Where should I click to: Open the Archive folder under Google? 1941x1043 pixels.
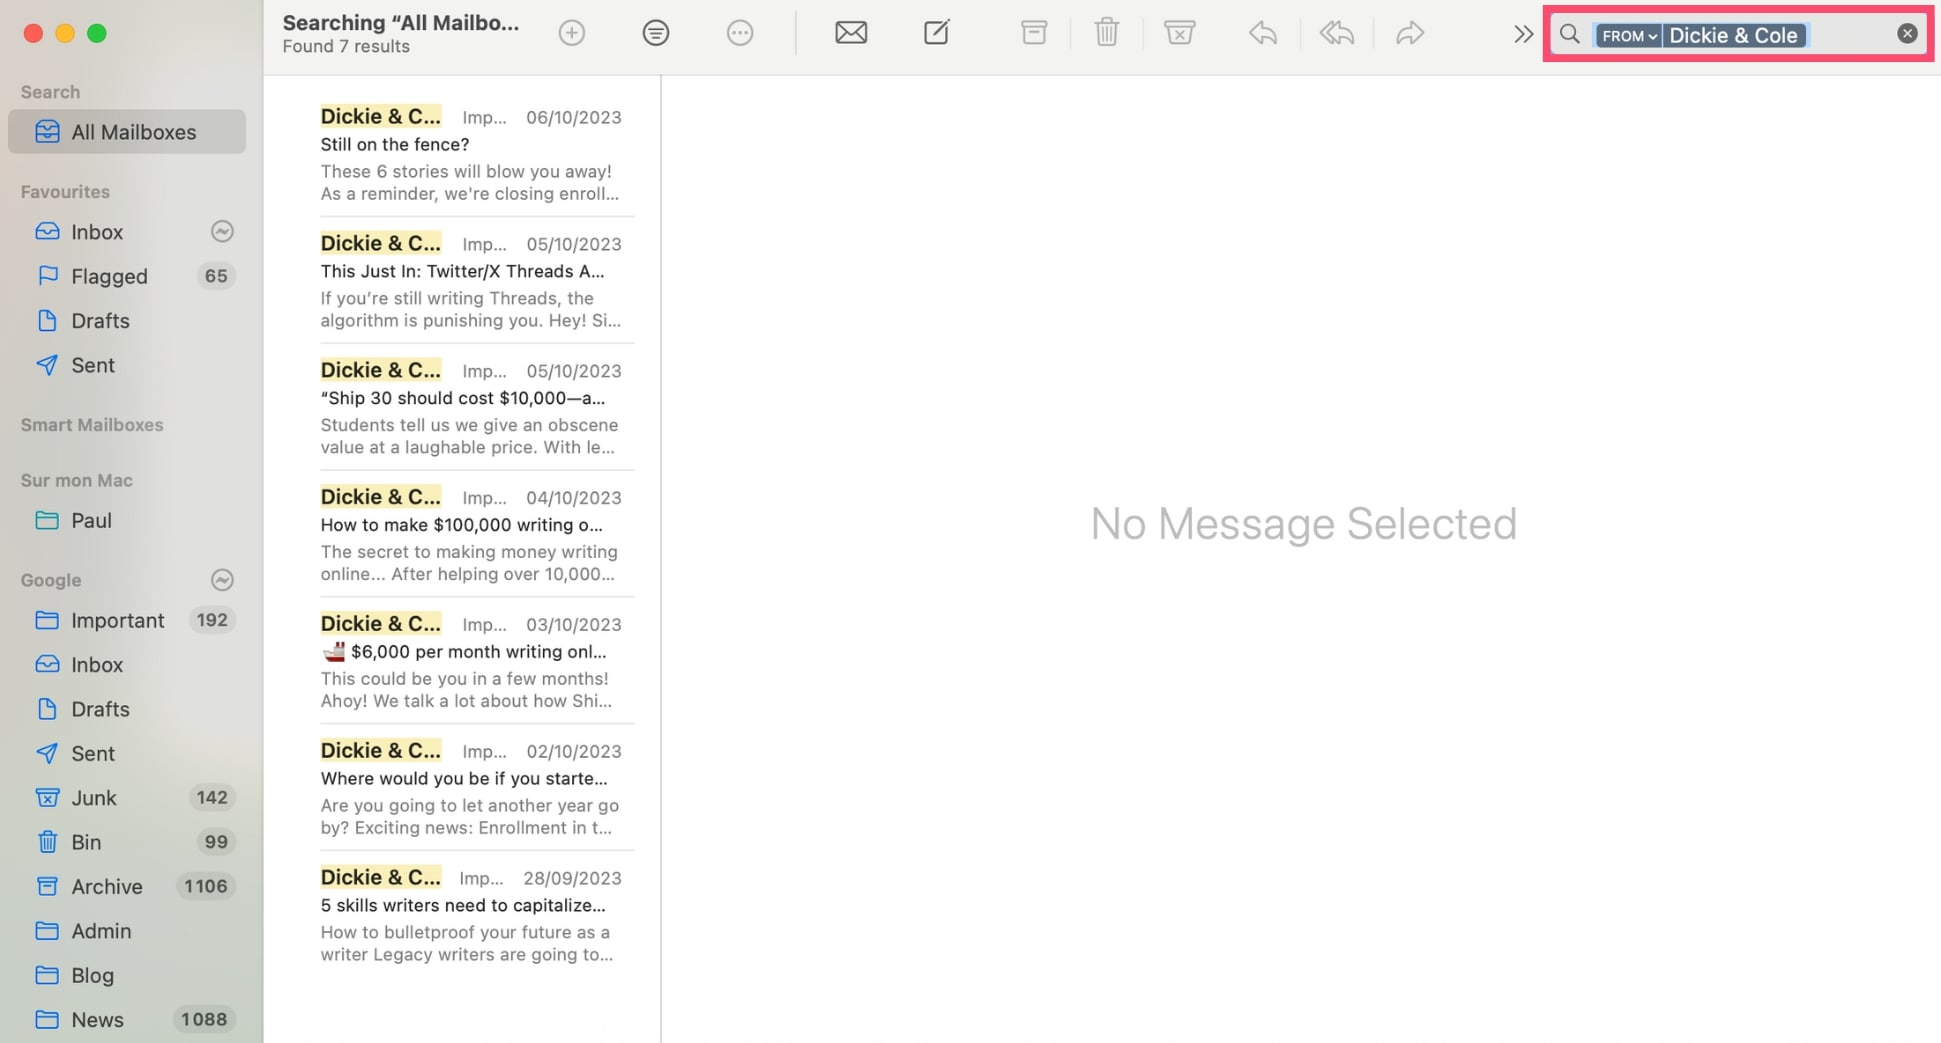[x=106, y=886]
